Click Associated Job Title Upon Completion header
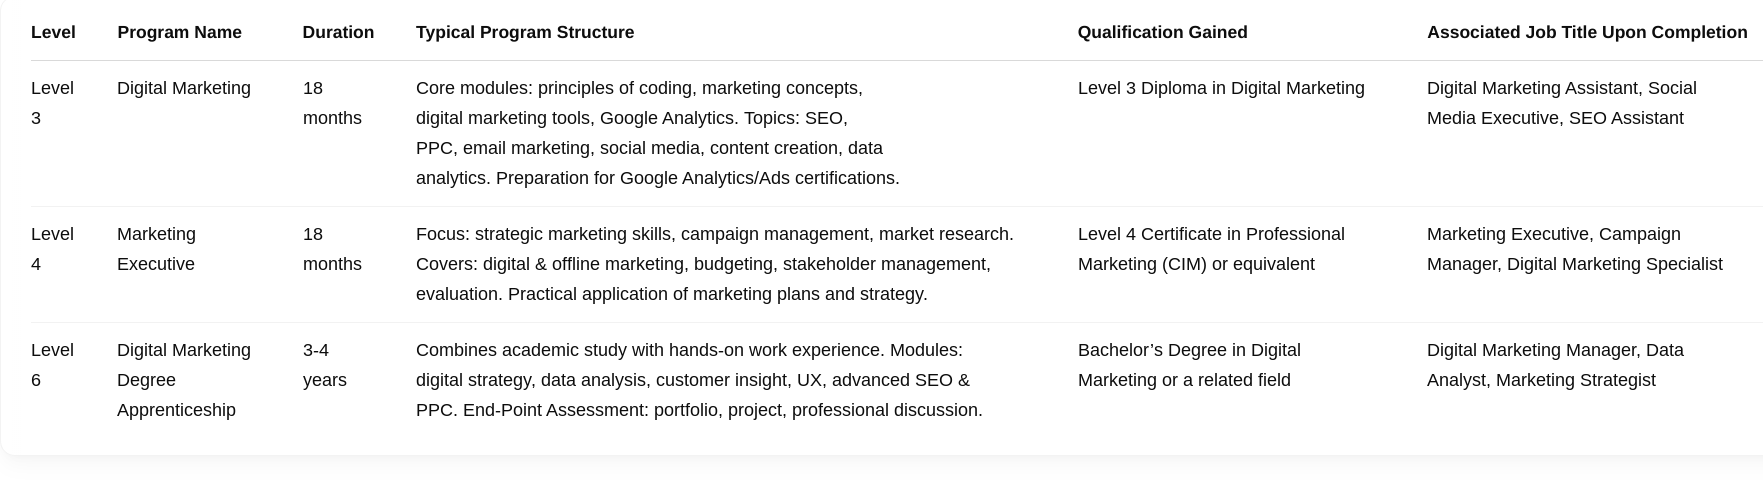Screen dimensions: 1763x480 tap(1587, 32)
